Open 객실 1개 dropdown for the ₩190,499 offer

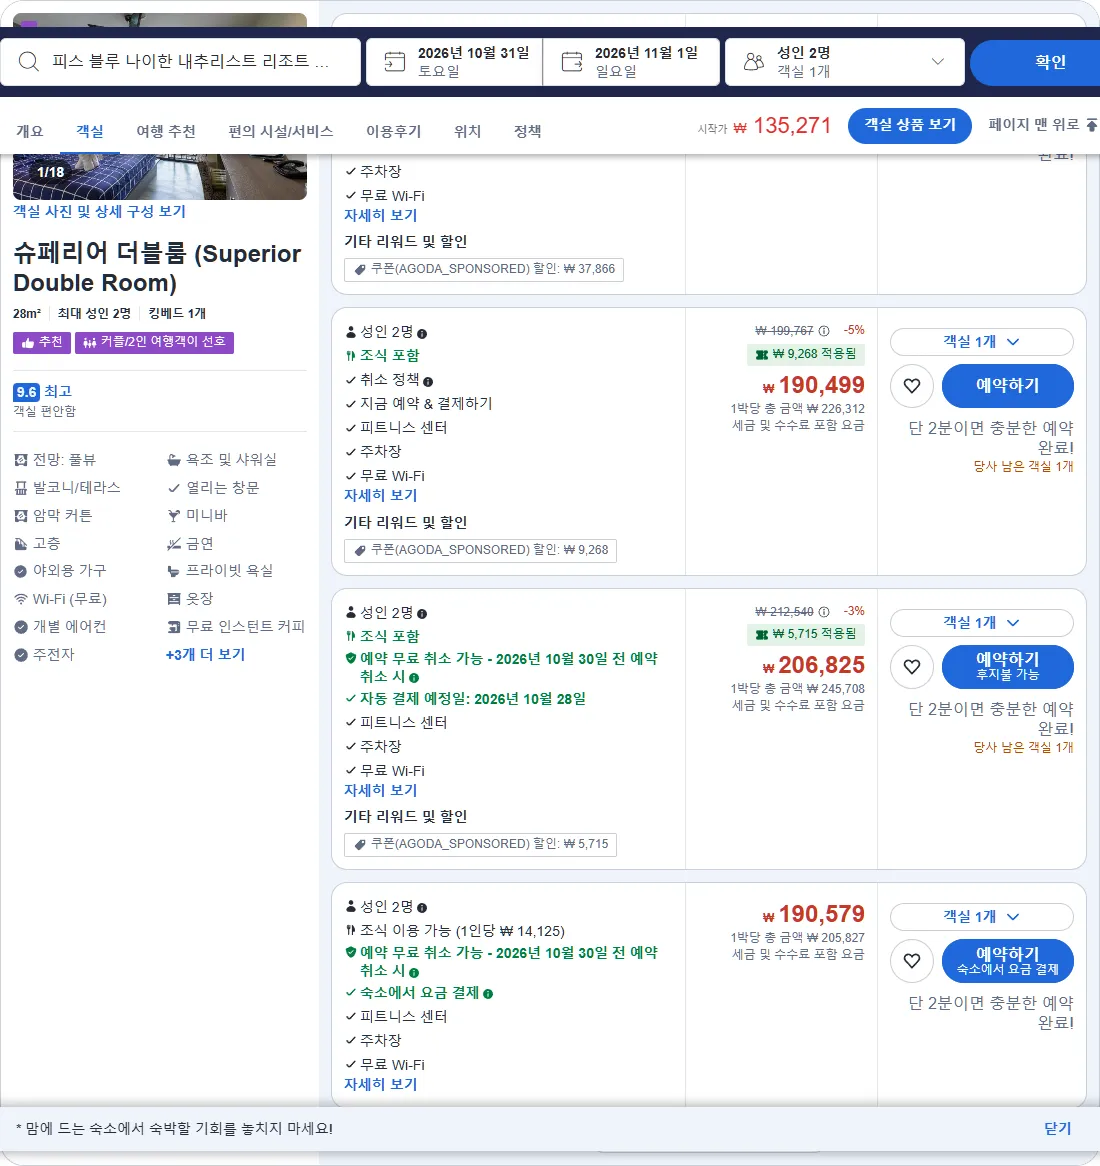point(981,341)
